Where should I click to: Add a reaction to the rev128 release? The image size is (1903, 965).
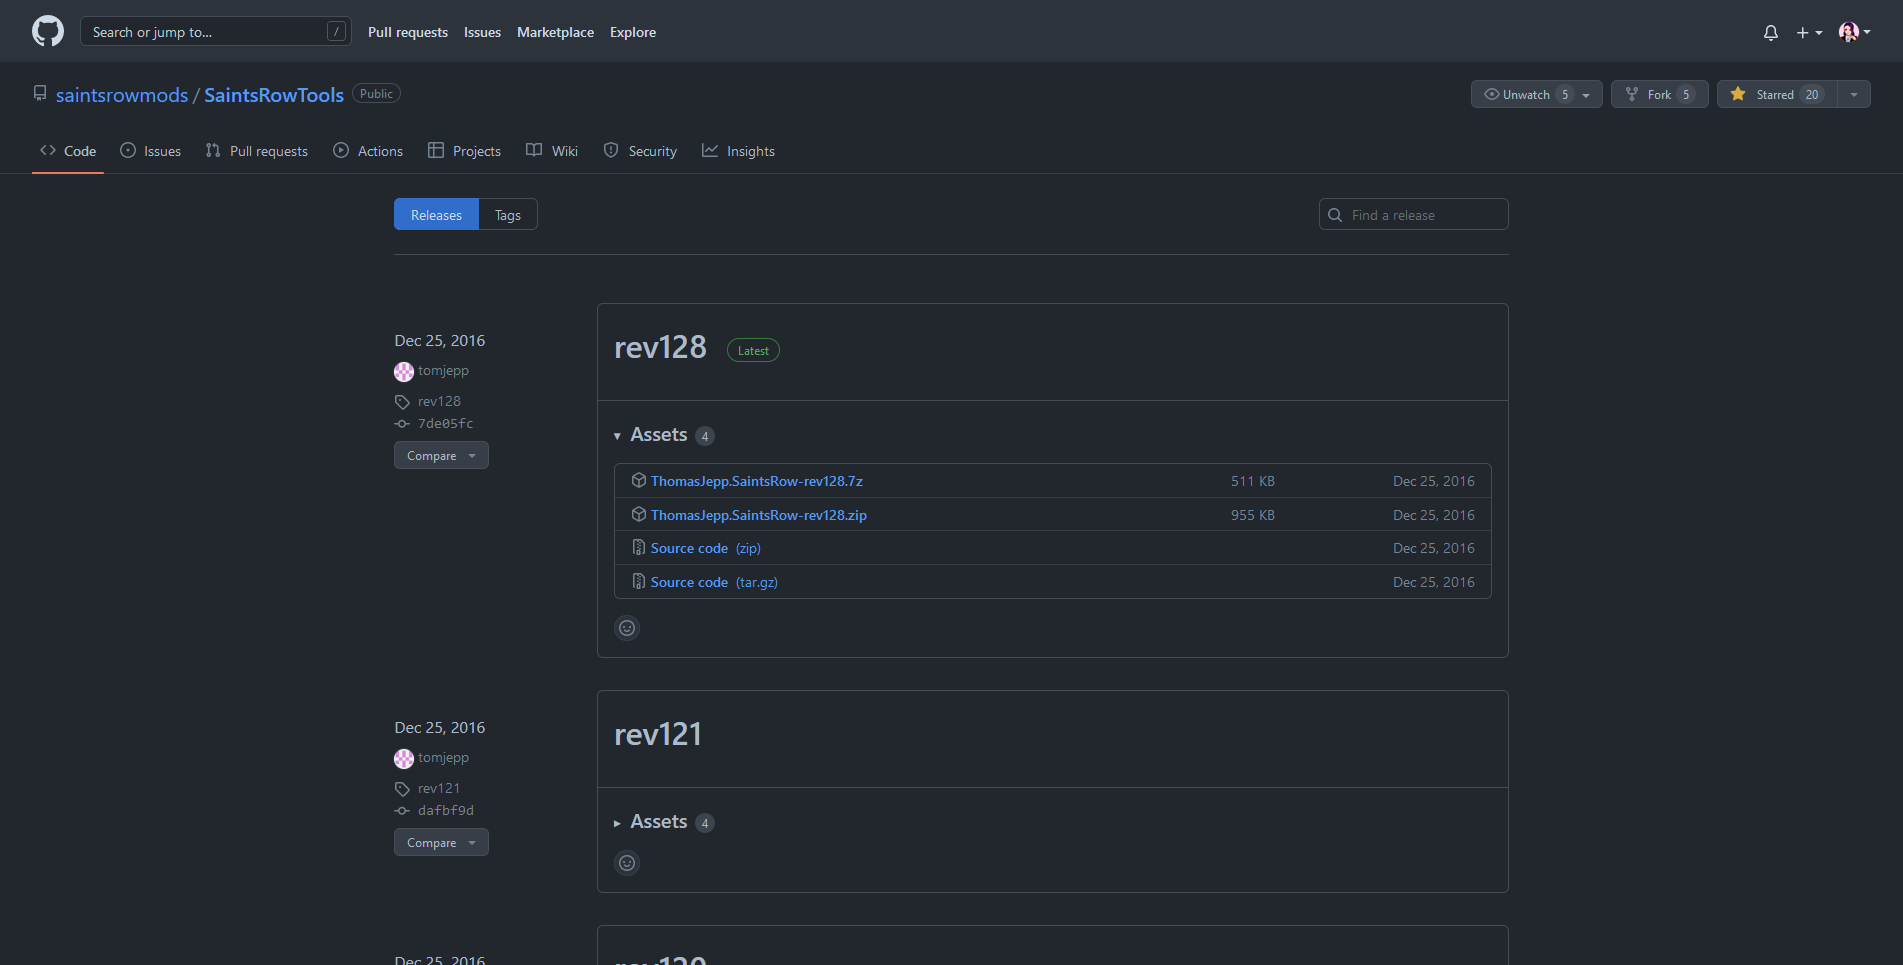click(627, 628)
